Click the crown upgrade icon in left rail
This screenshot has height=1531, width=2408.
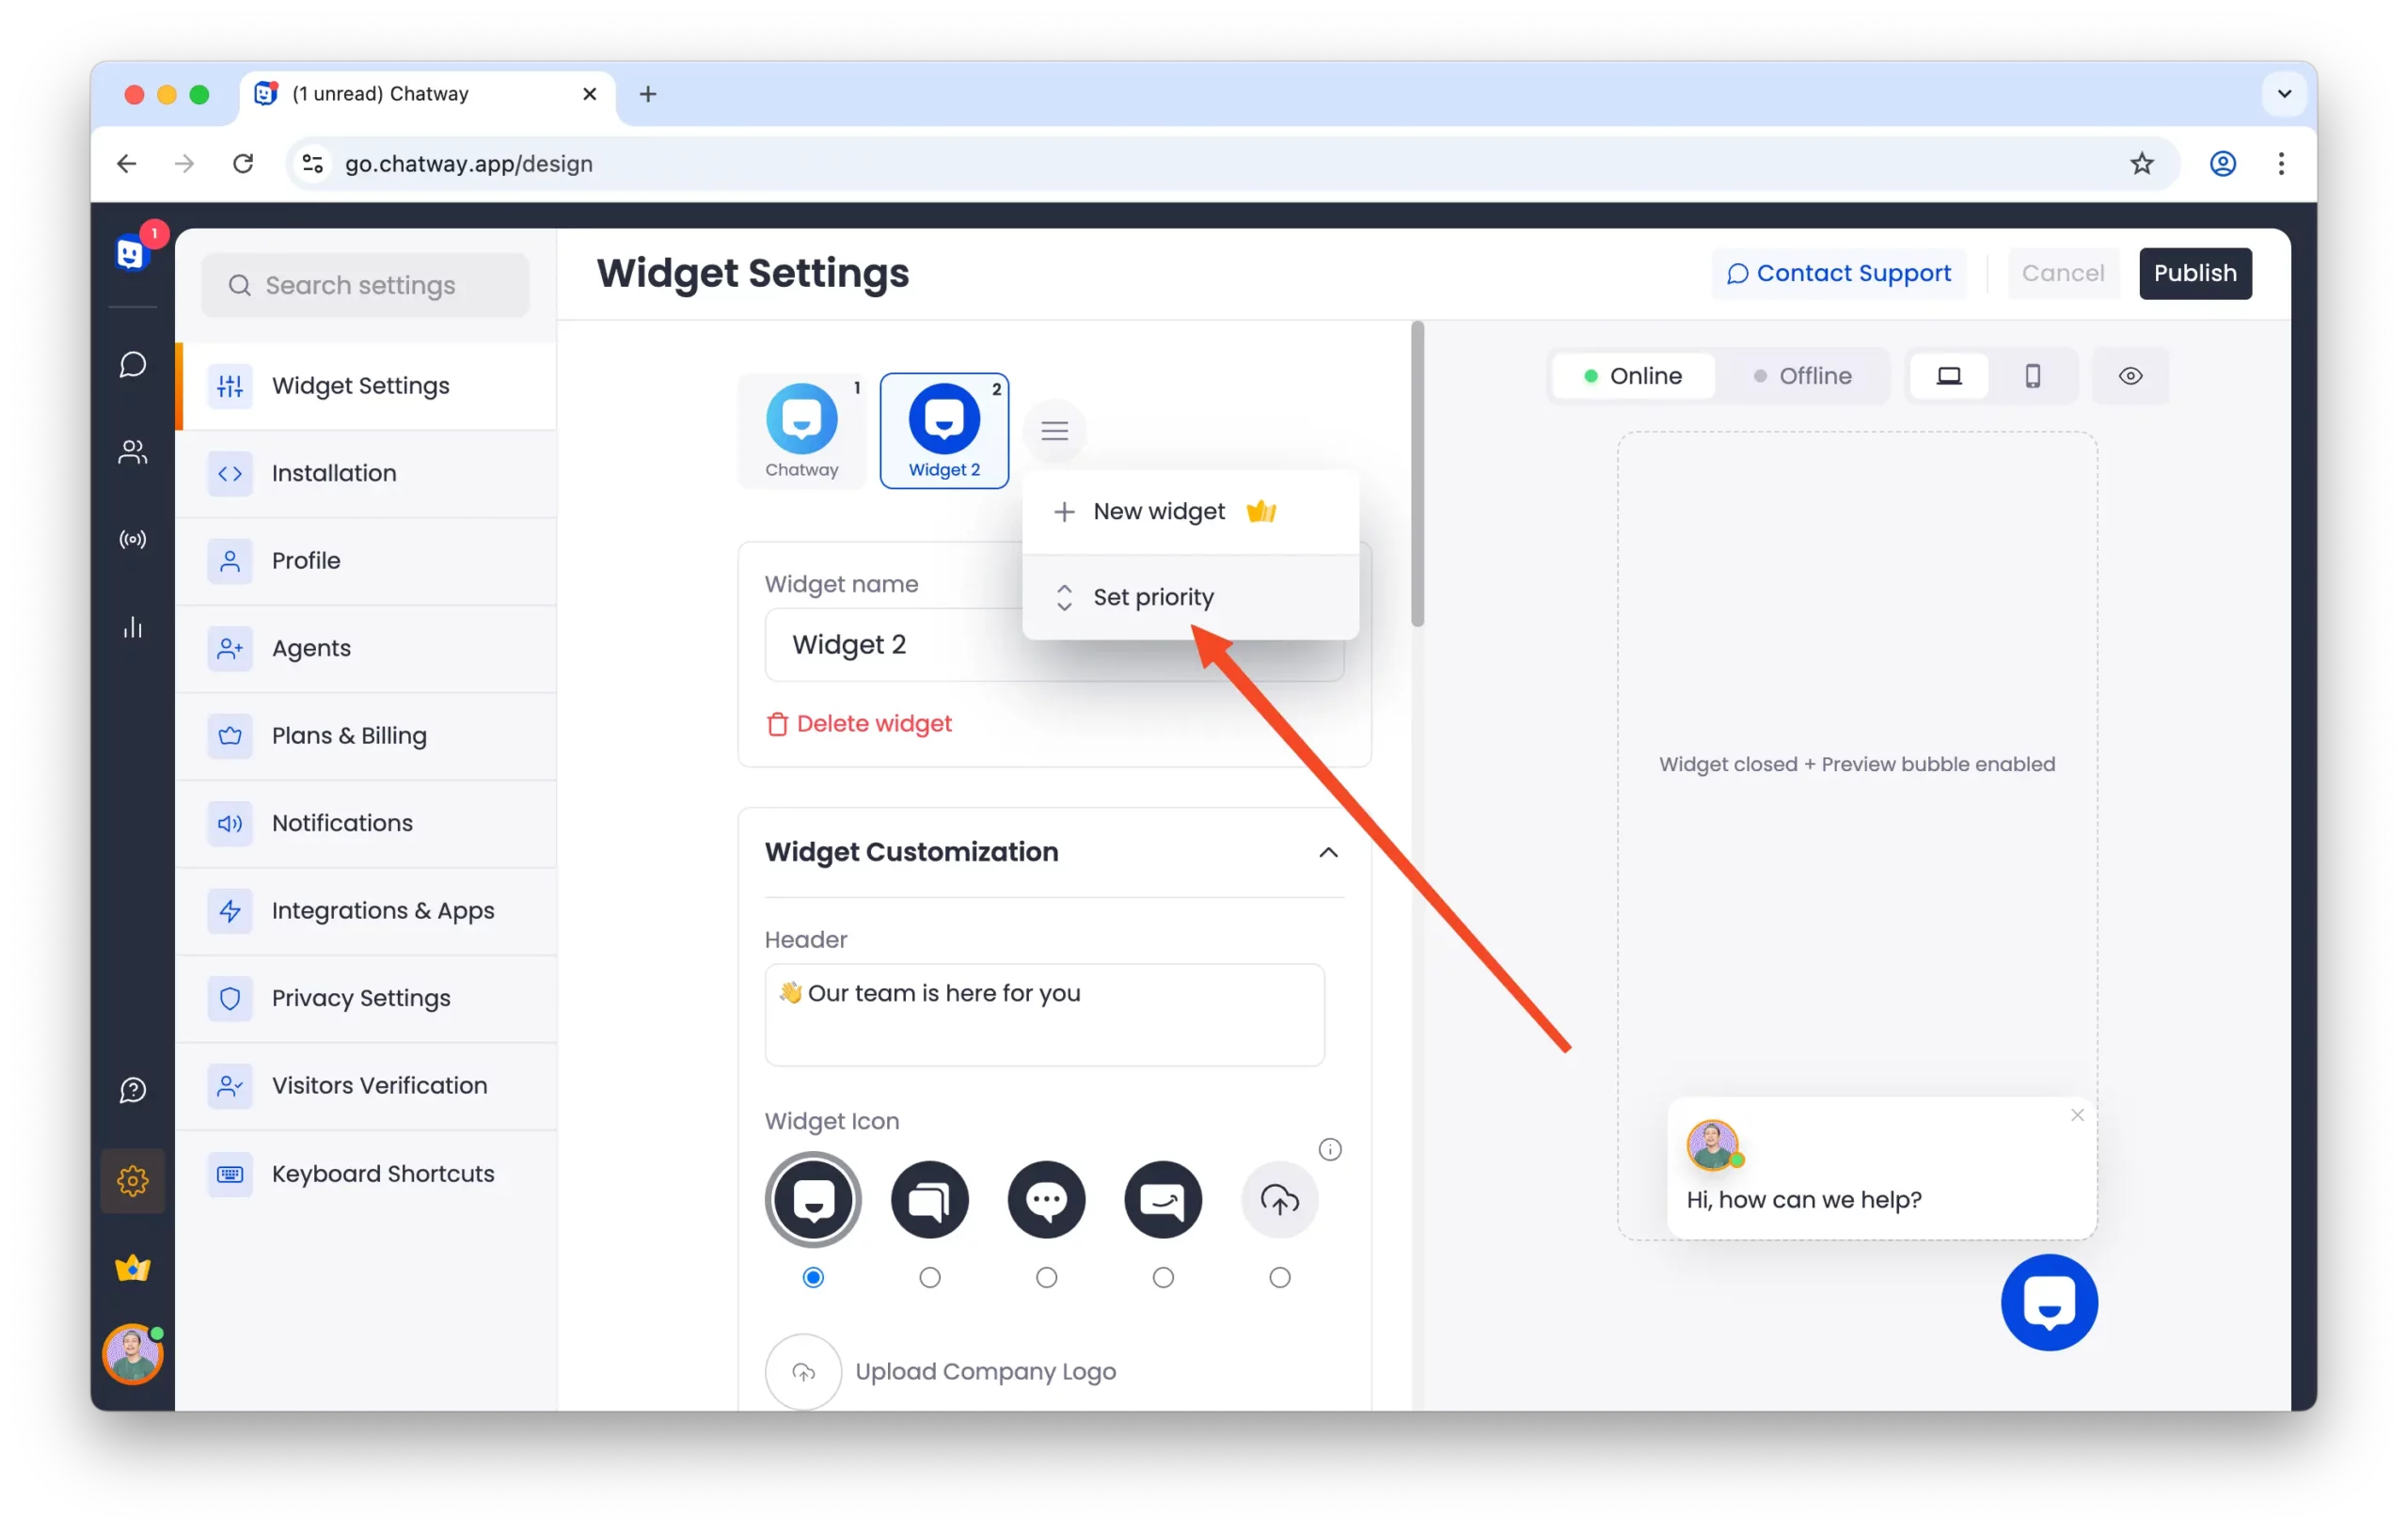(x=133, y=1268)
